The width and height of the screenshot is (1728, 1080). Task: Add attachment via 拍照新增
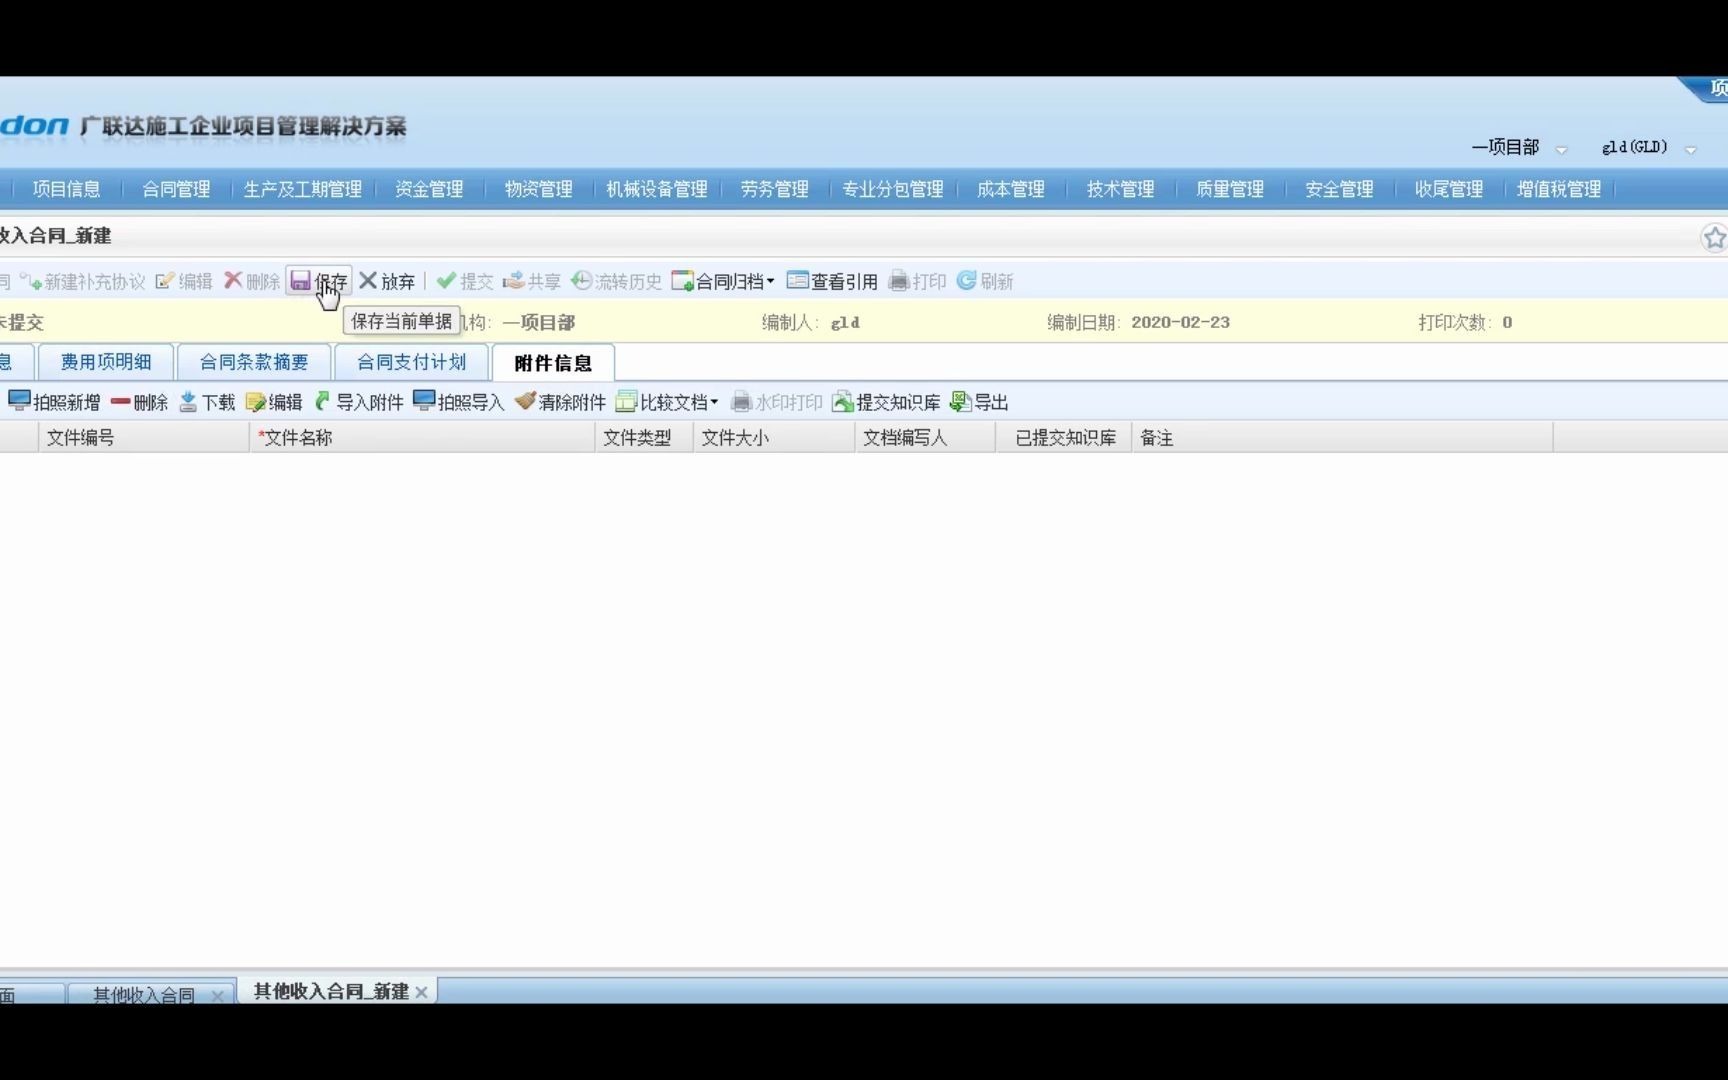55,402
